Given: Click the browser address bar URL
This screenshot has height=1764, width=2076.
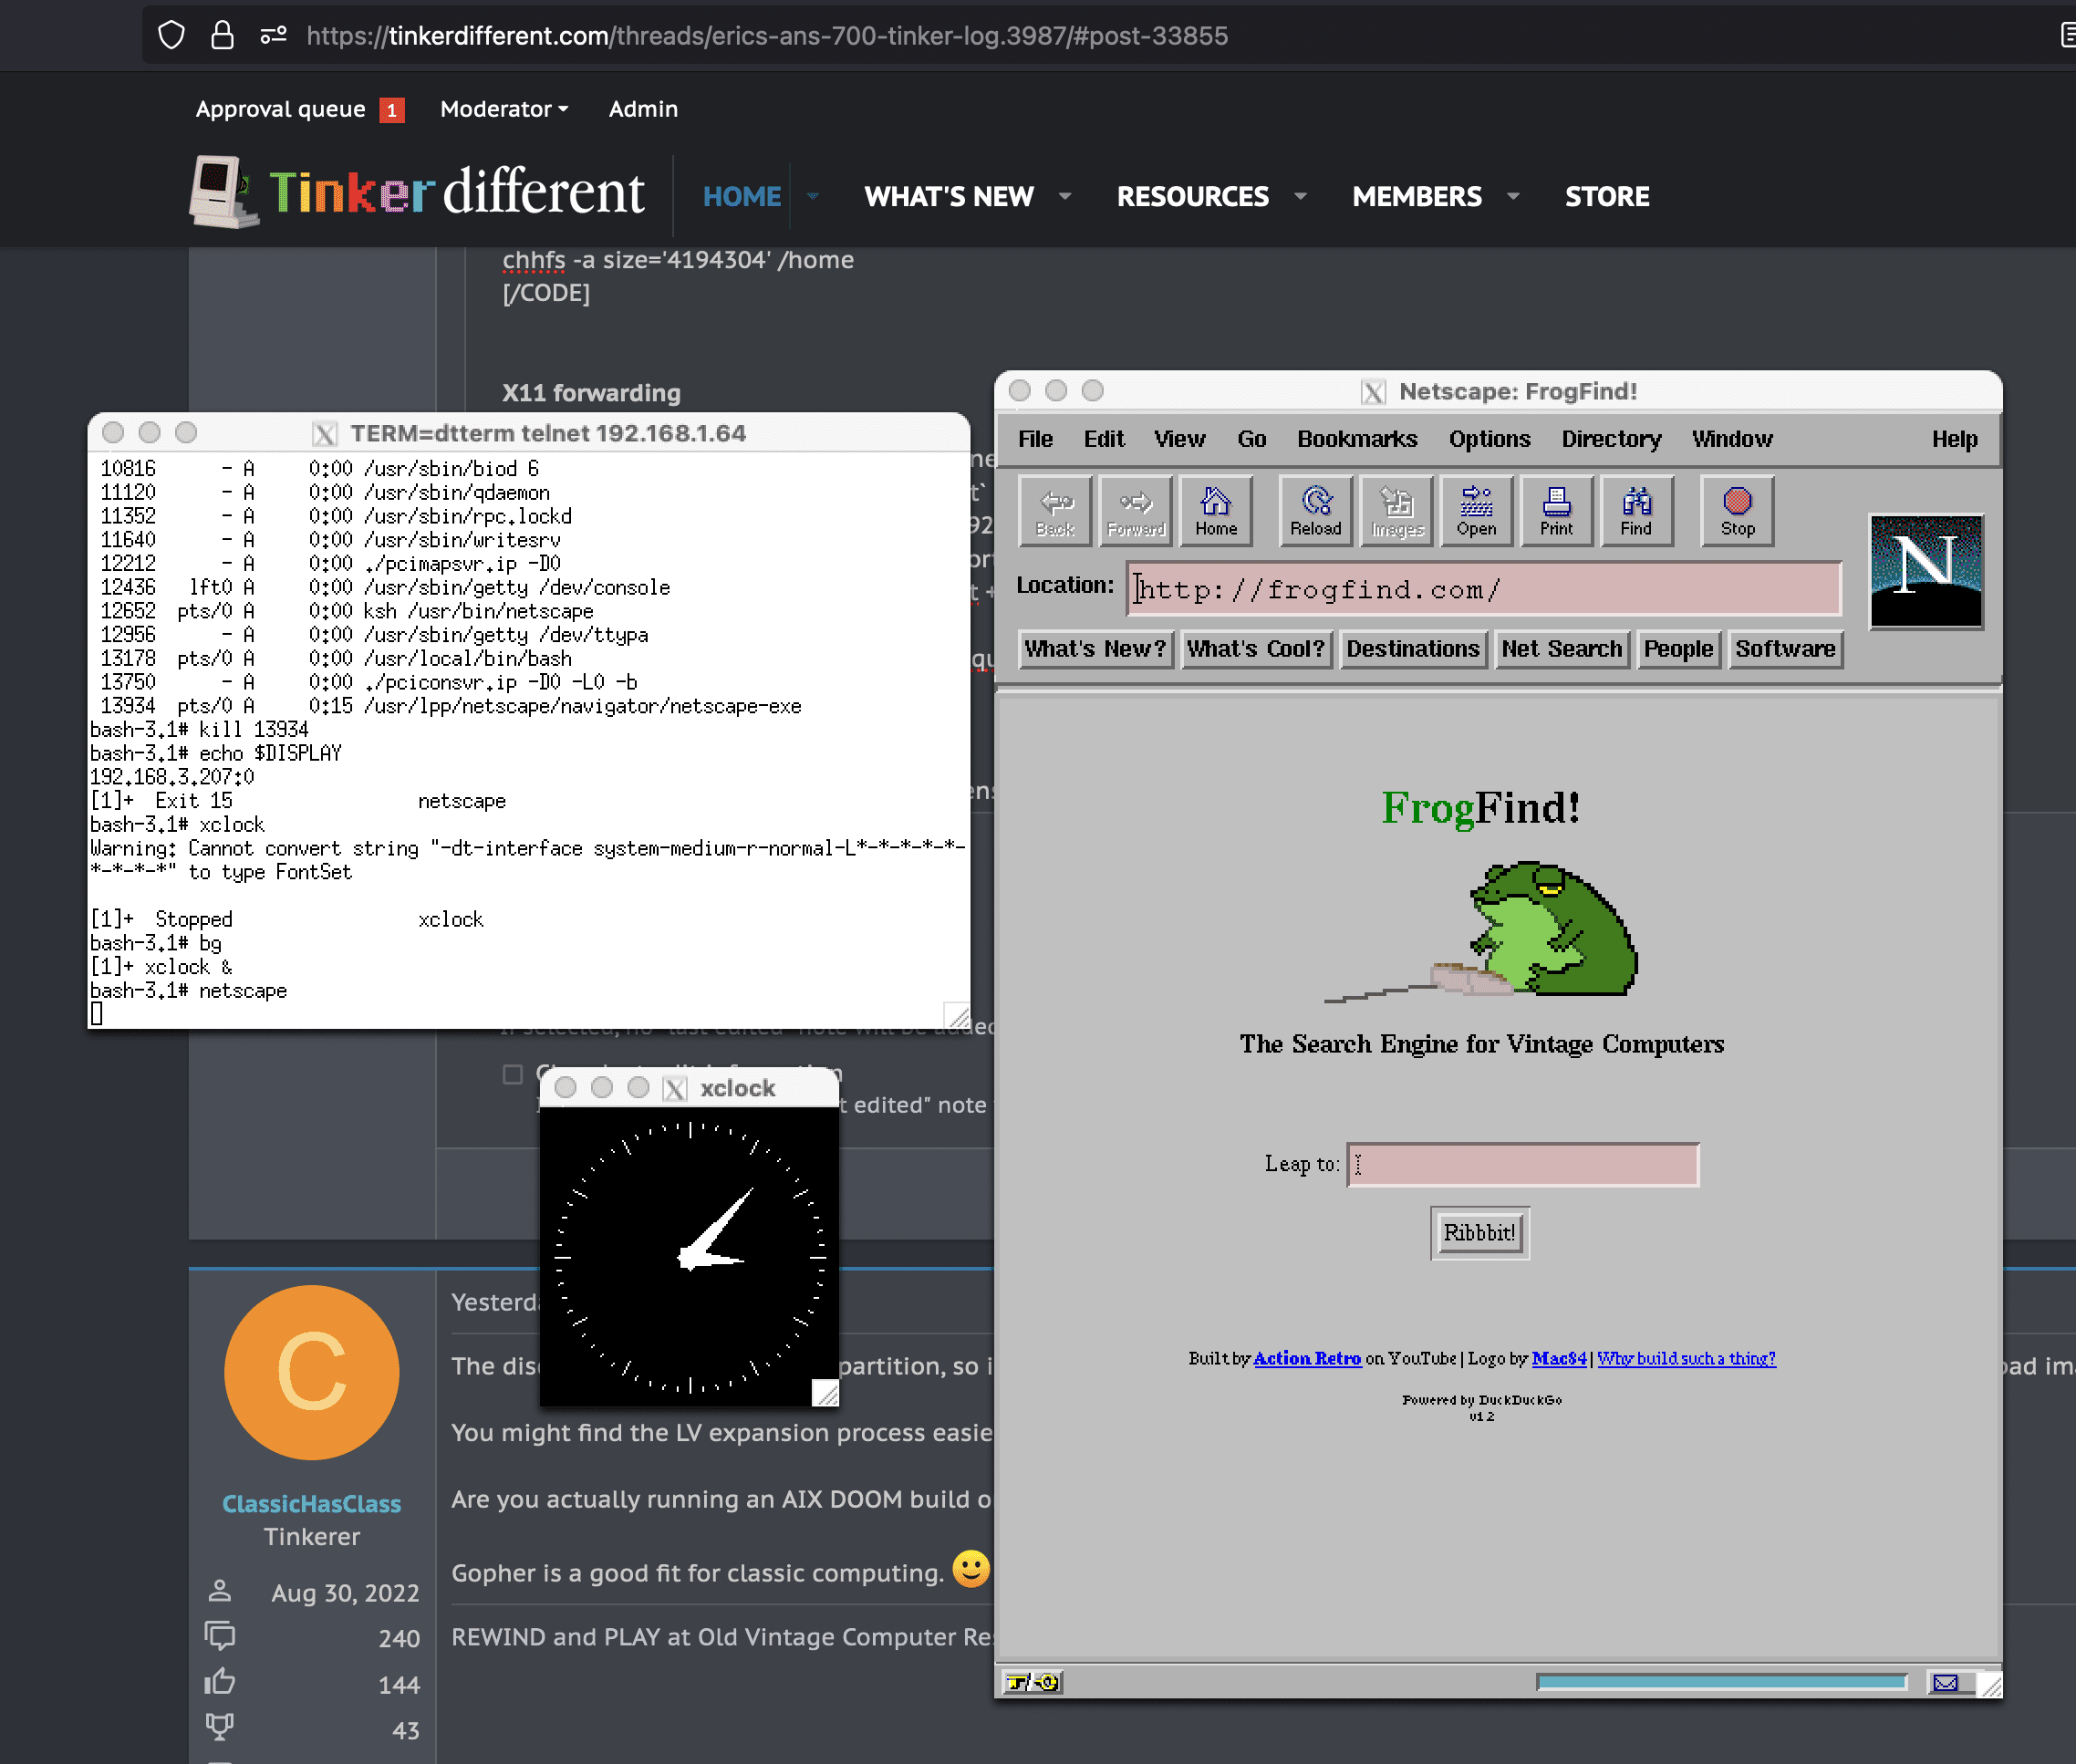Looking at the screenshot, I should coord(767,36).
